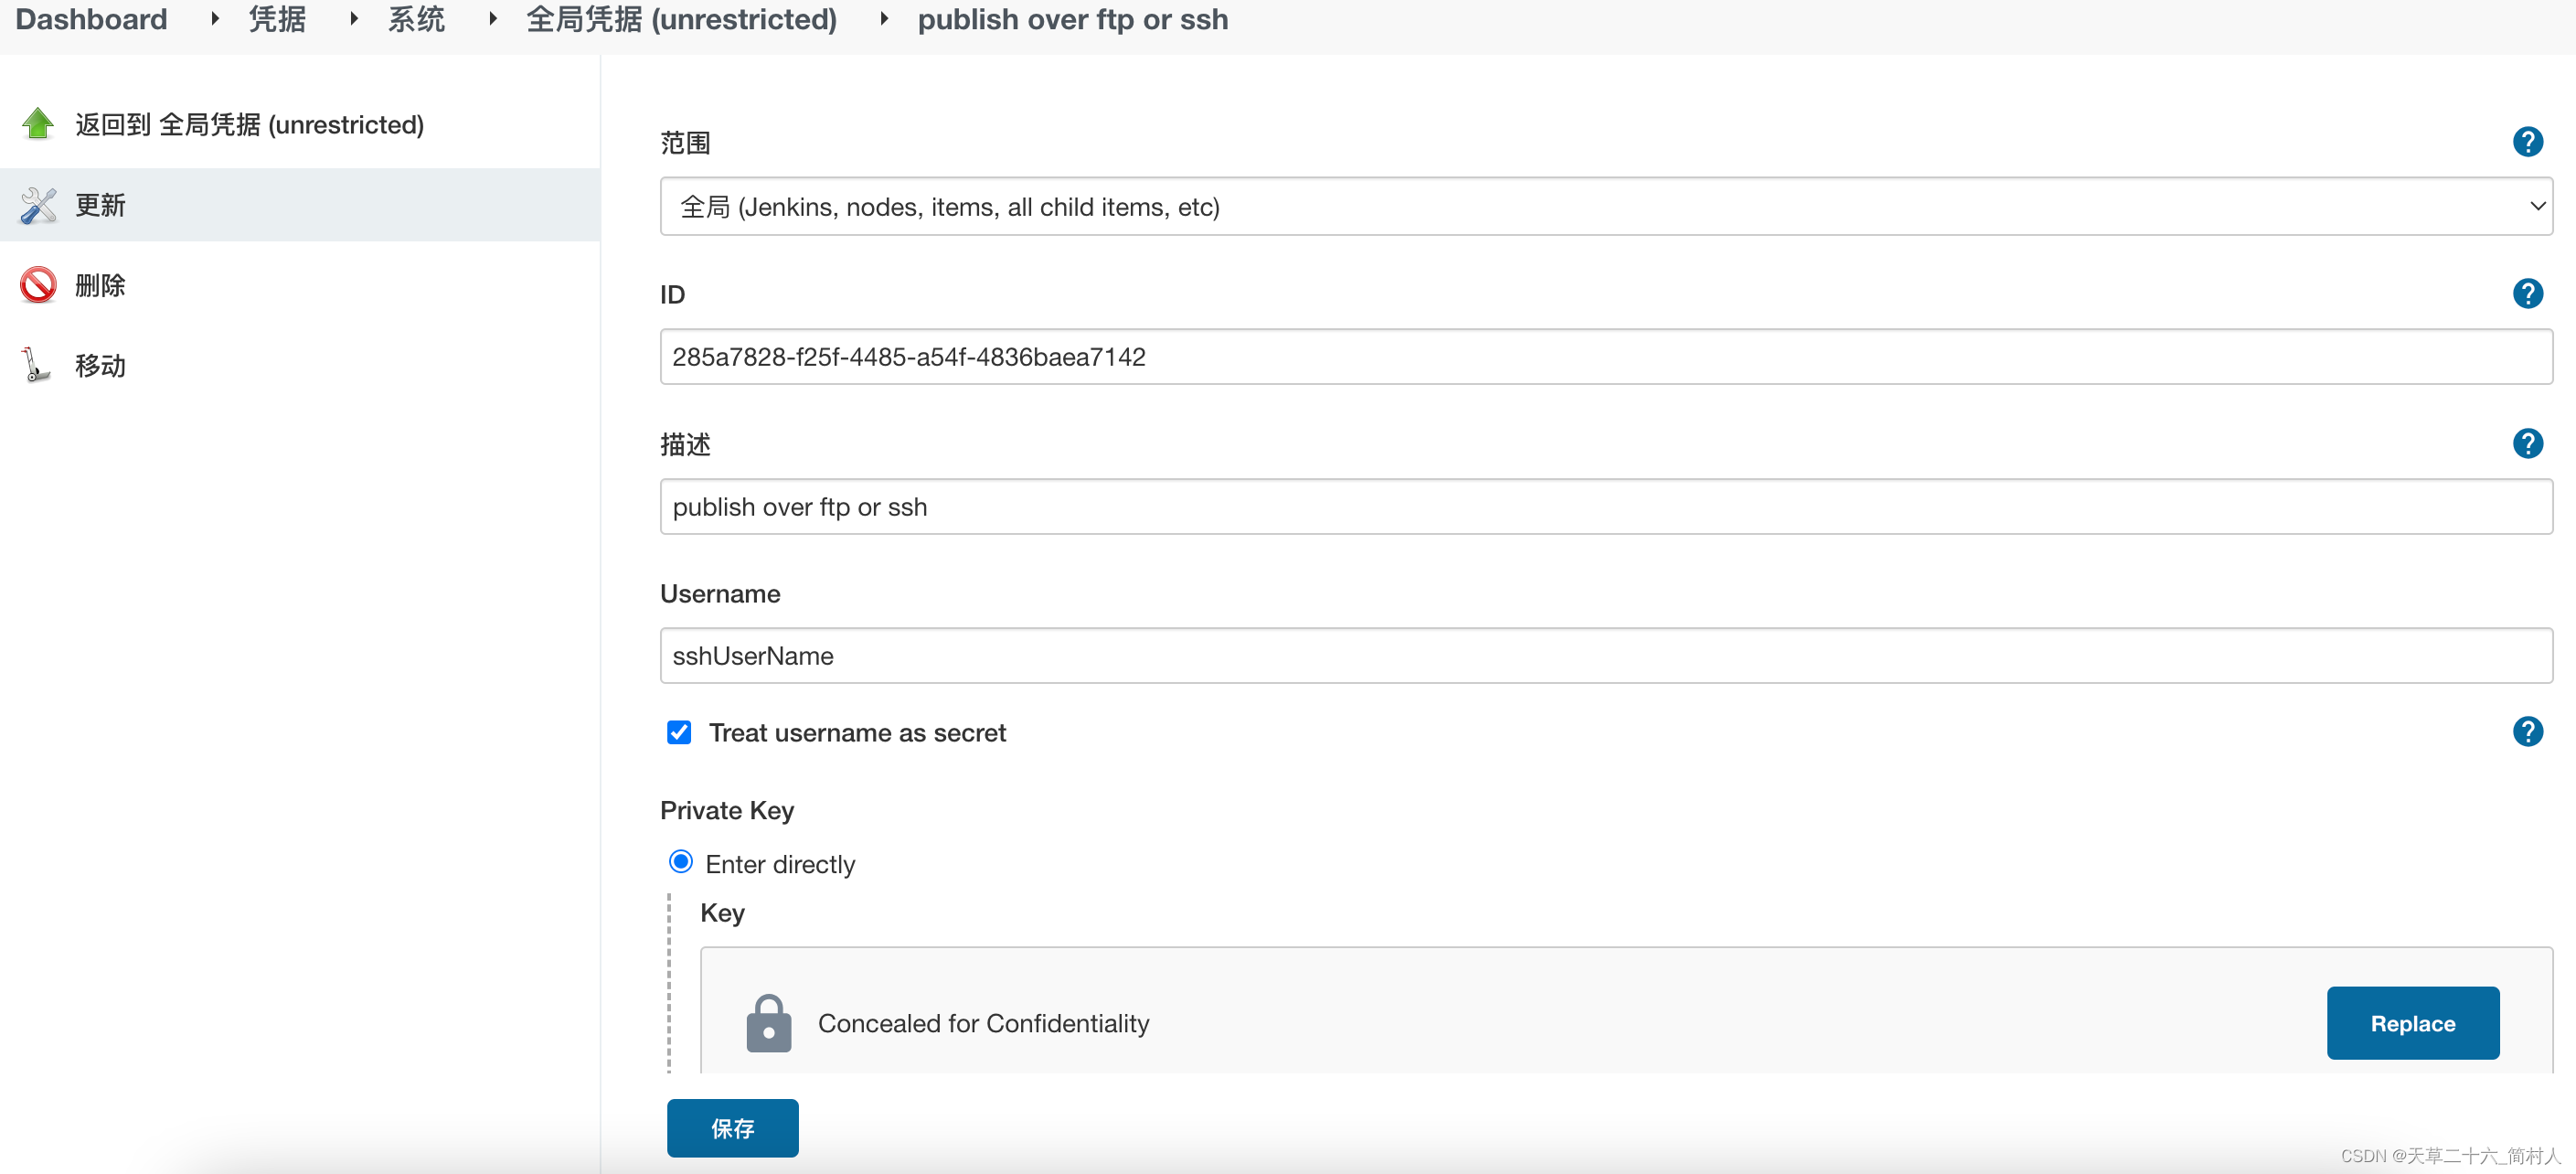2576x1174 pixels.
Task: Focus the Username input field
Action: coord(1606,656)
